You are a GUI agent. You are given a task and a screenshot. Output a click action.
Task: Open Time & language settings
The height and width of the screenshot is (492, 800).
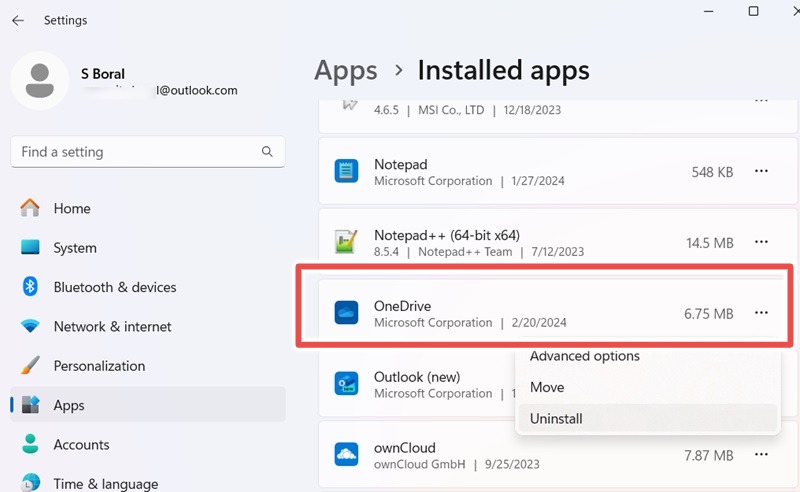pyautogui.click(x=148, y=483)
